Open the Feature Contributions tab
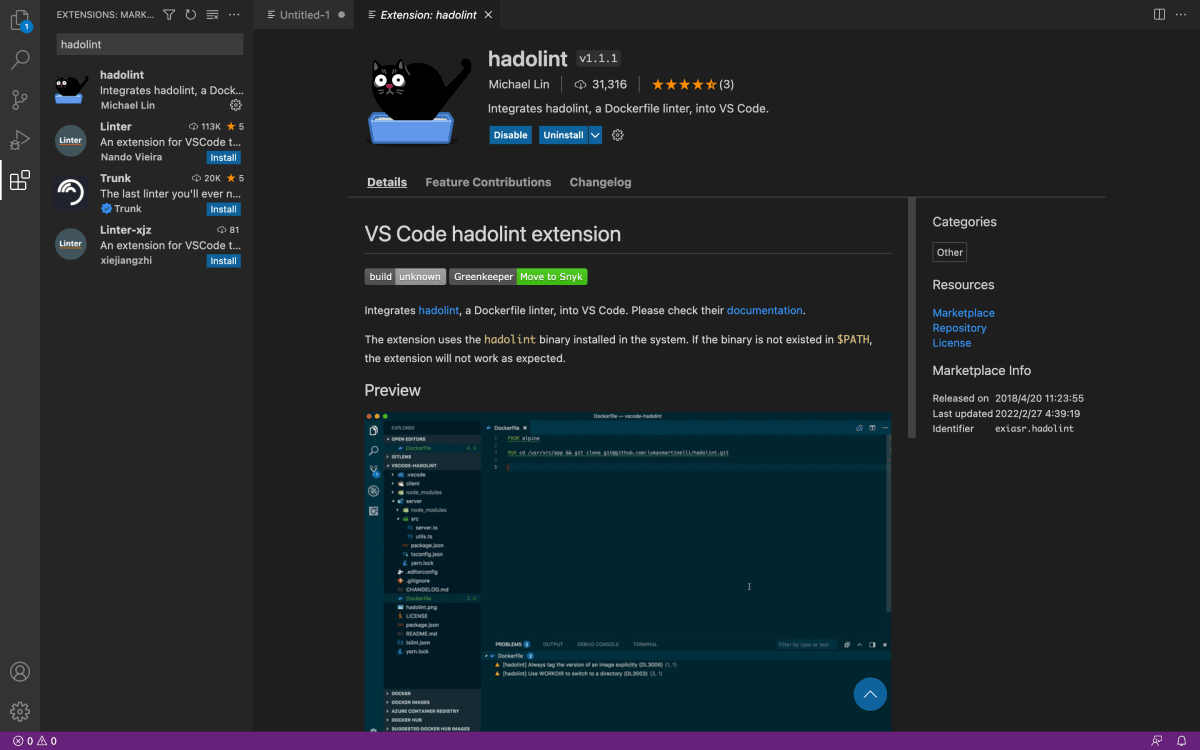 (x=488, y=182)
